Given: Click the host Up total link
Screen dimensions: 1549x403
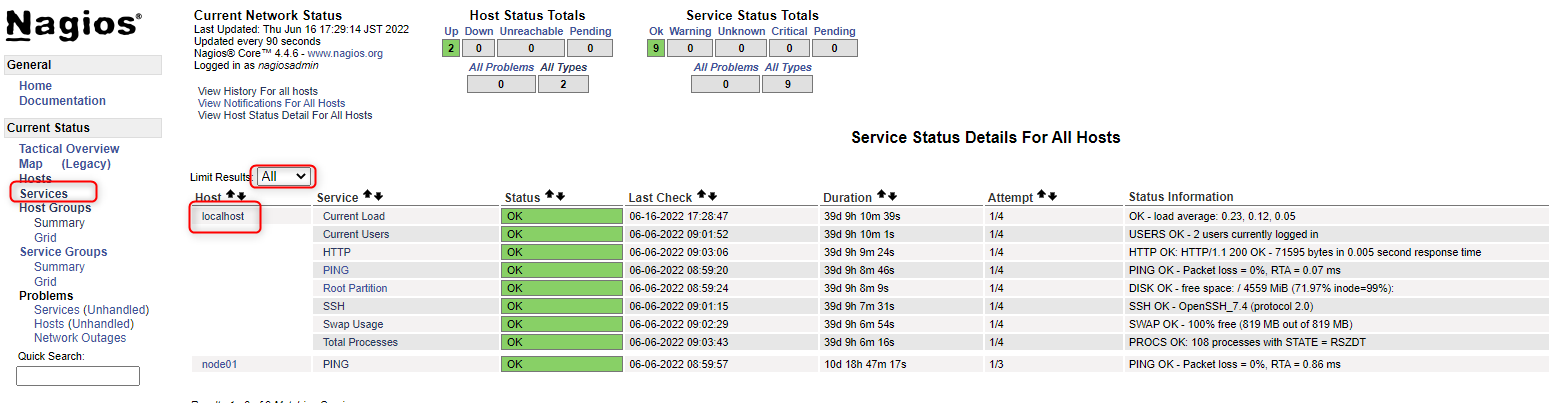Looking at the screenshot, I should coord(451,32).
